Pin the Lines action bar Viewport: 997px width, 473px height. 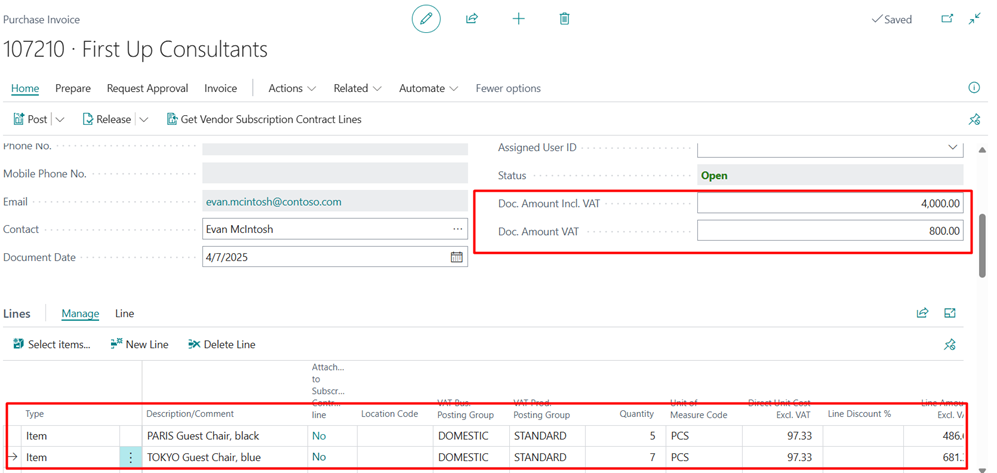coord(949,345)
